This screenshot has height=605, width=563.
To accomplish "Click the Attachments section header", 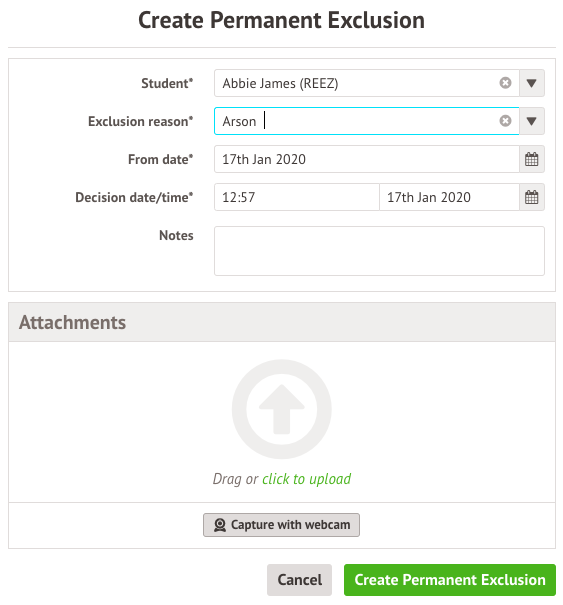I will coord(282,322).
